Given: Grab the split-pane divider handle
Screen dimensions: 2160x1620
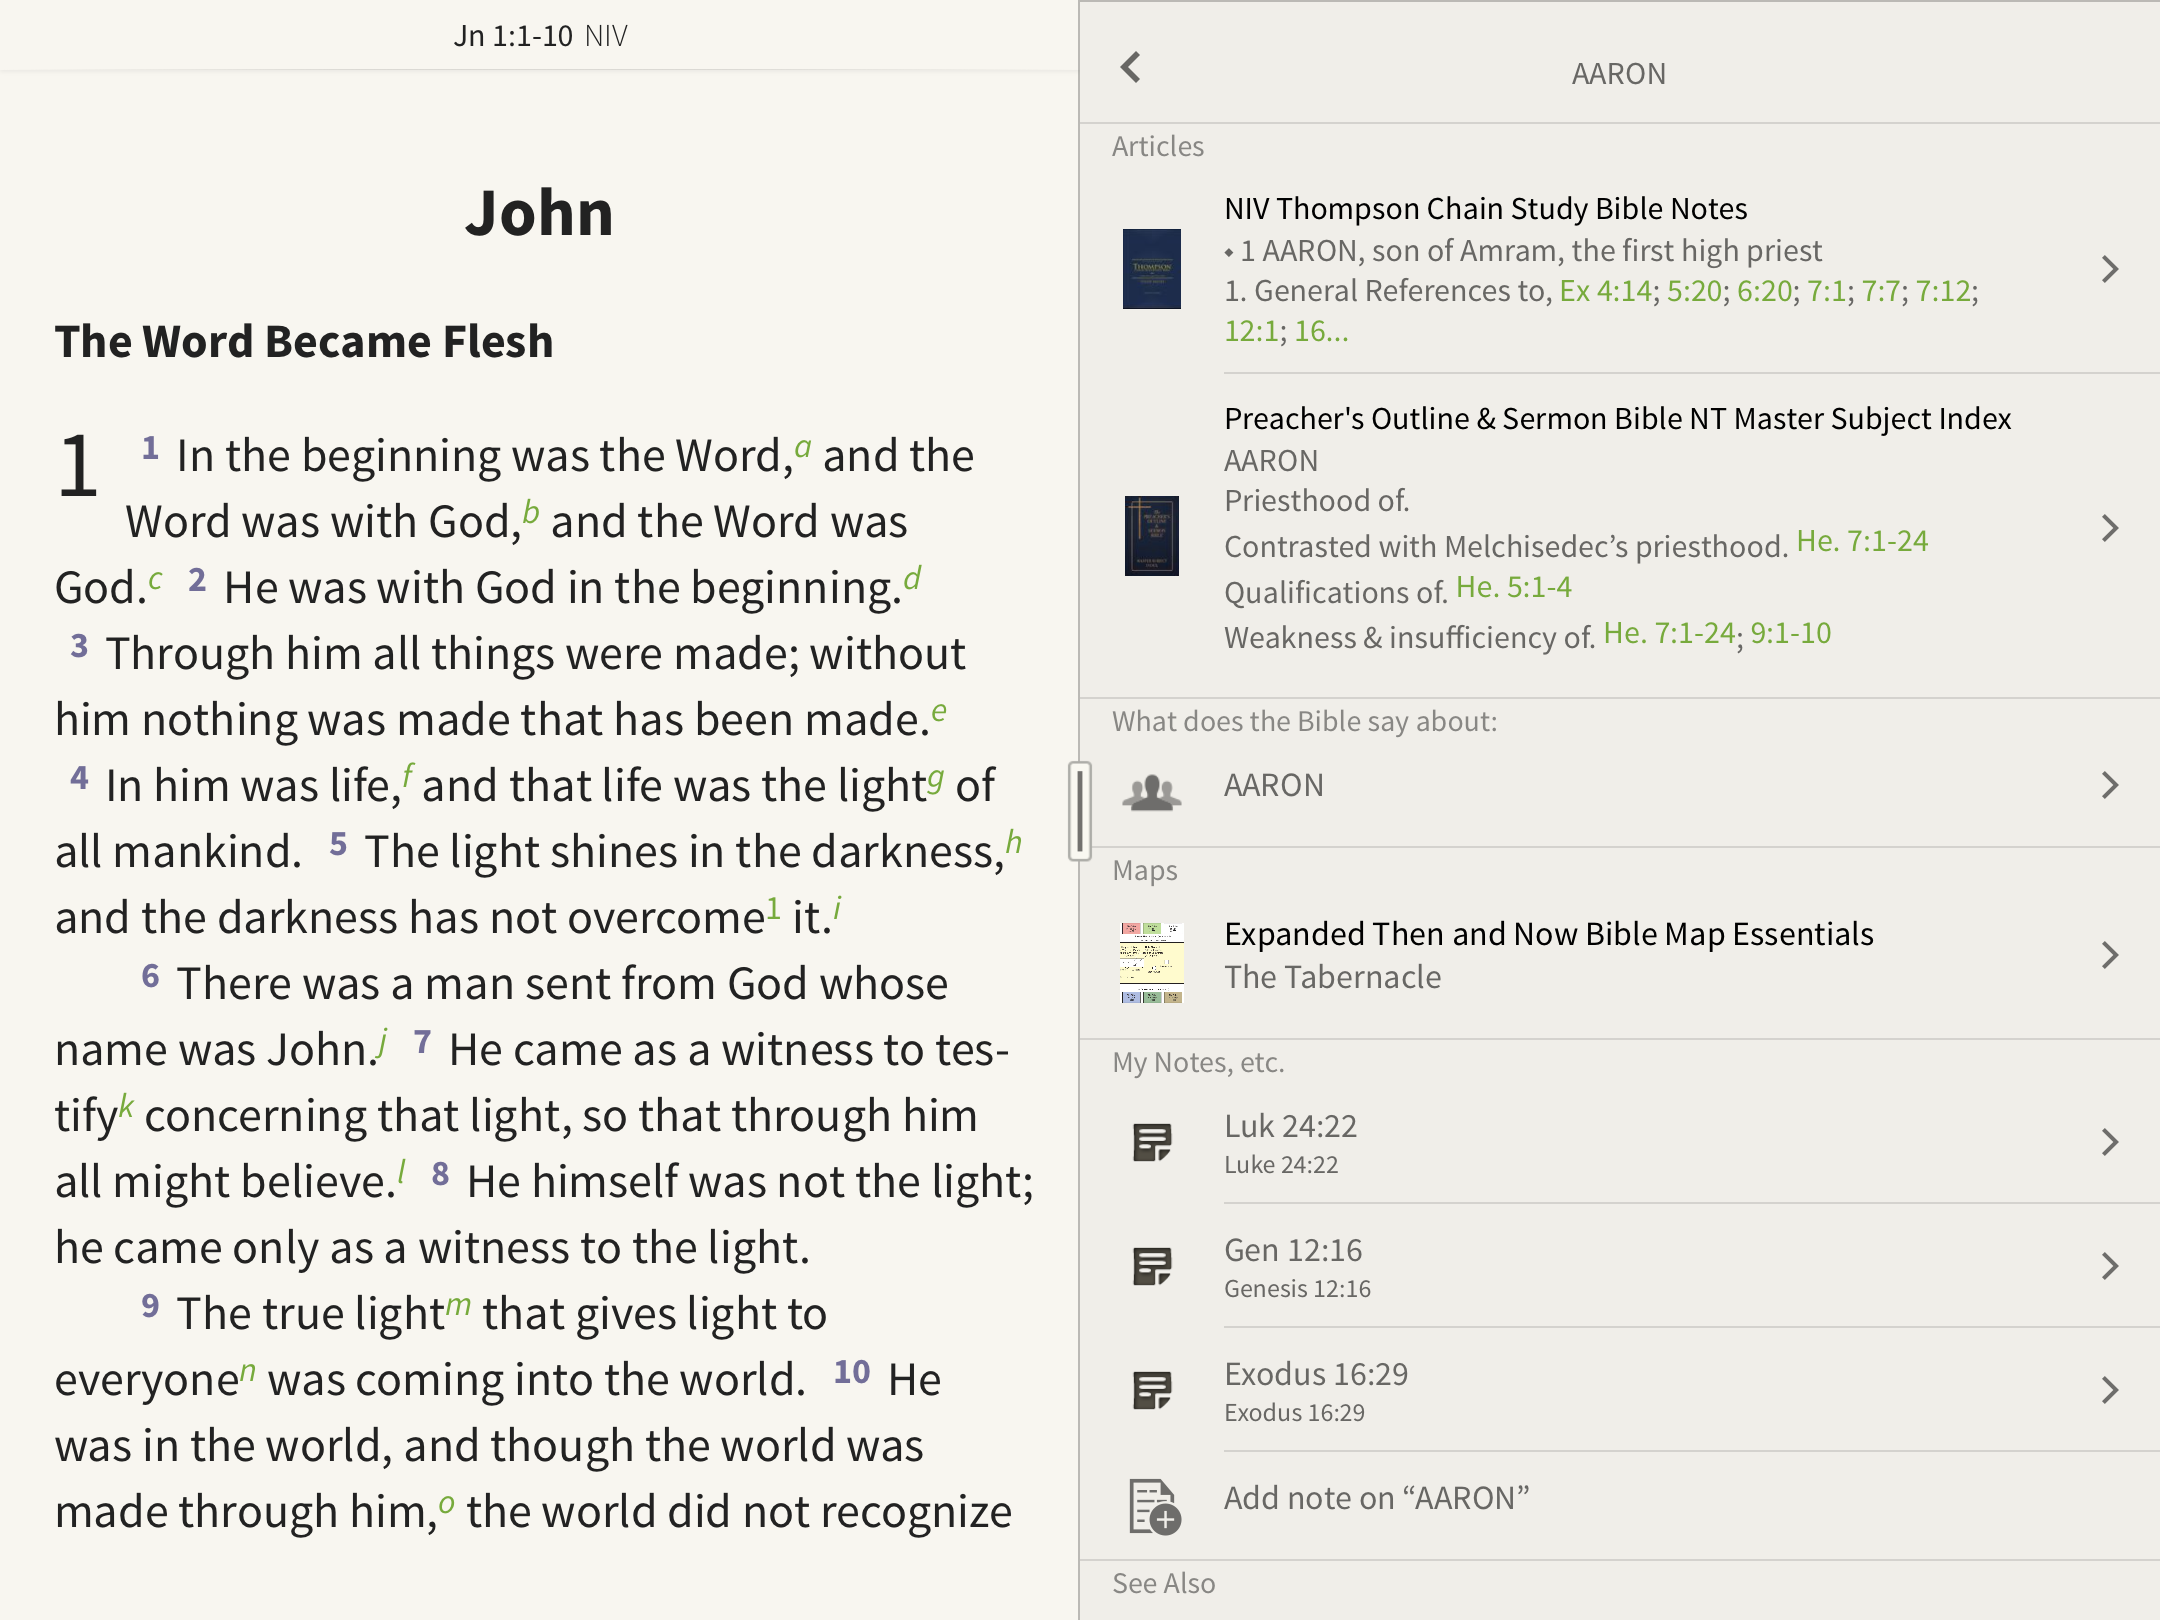Looking at the screenshot, I should pos(1079,810).
